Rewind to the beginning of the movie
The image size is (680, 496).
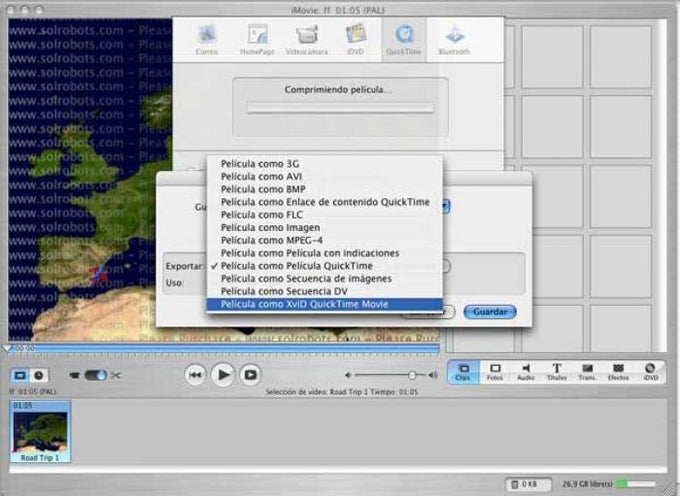click(x=196, y=375)
